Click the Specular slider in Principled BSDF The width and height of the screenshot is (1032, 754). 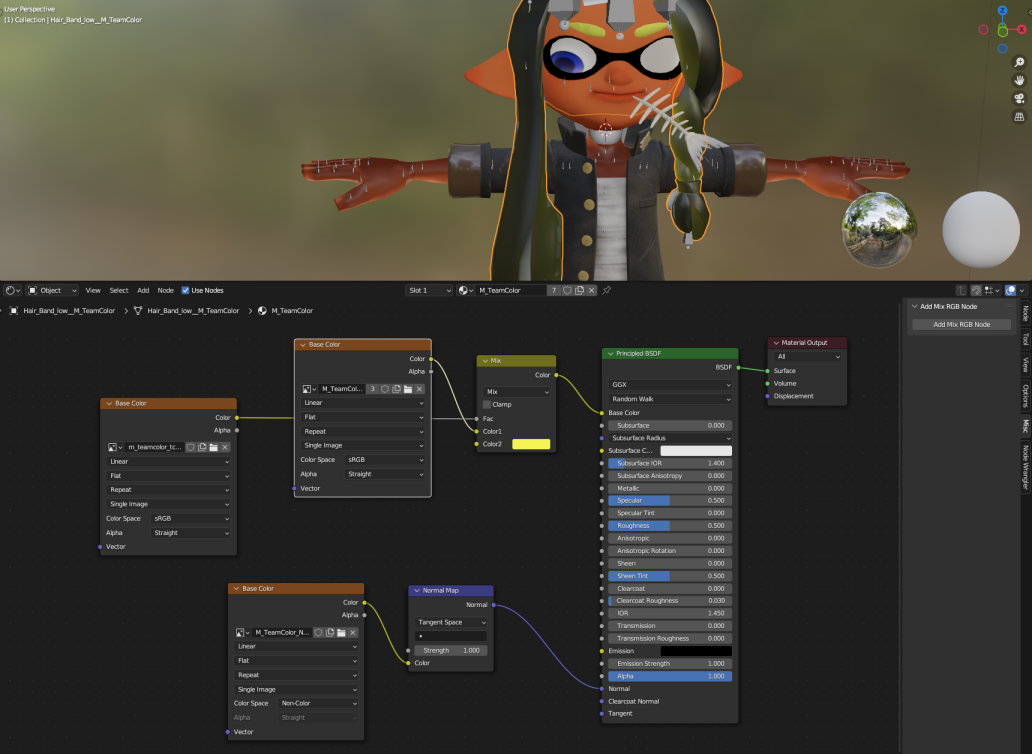coord(670,501)
